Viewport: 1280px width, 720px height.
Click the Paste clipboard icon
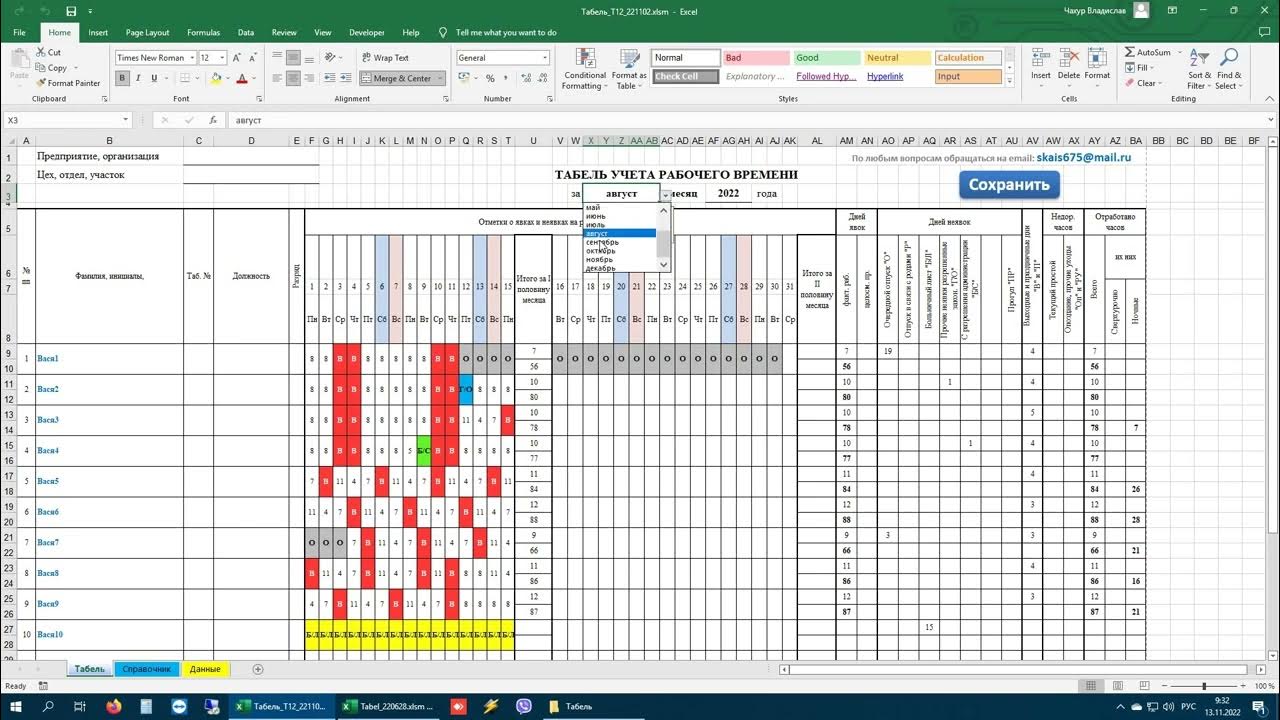[18, 60]
